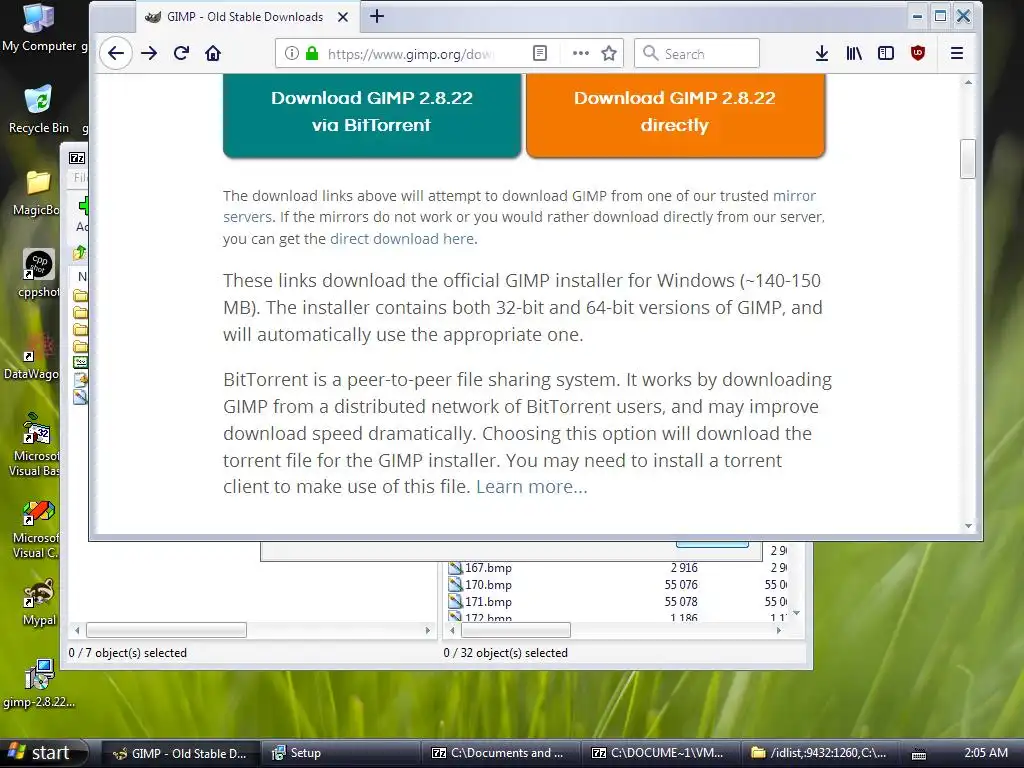The height and width of the screenshot is (768, 1024).
Task: Open My Computer desktop icon
Action: tap(39, 27)
